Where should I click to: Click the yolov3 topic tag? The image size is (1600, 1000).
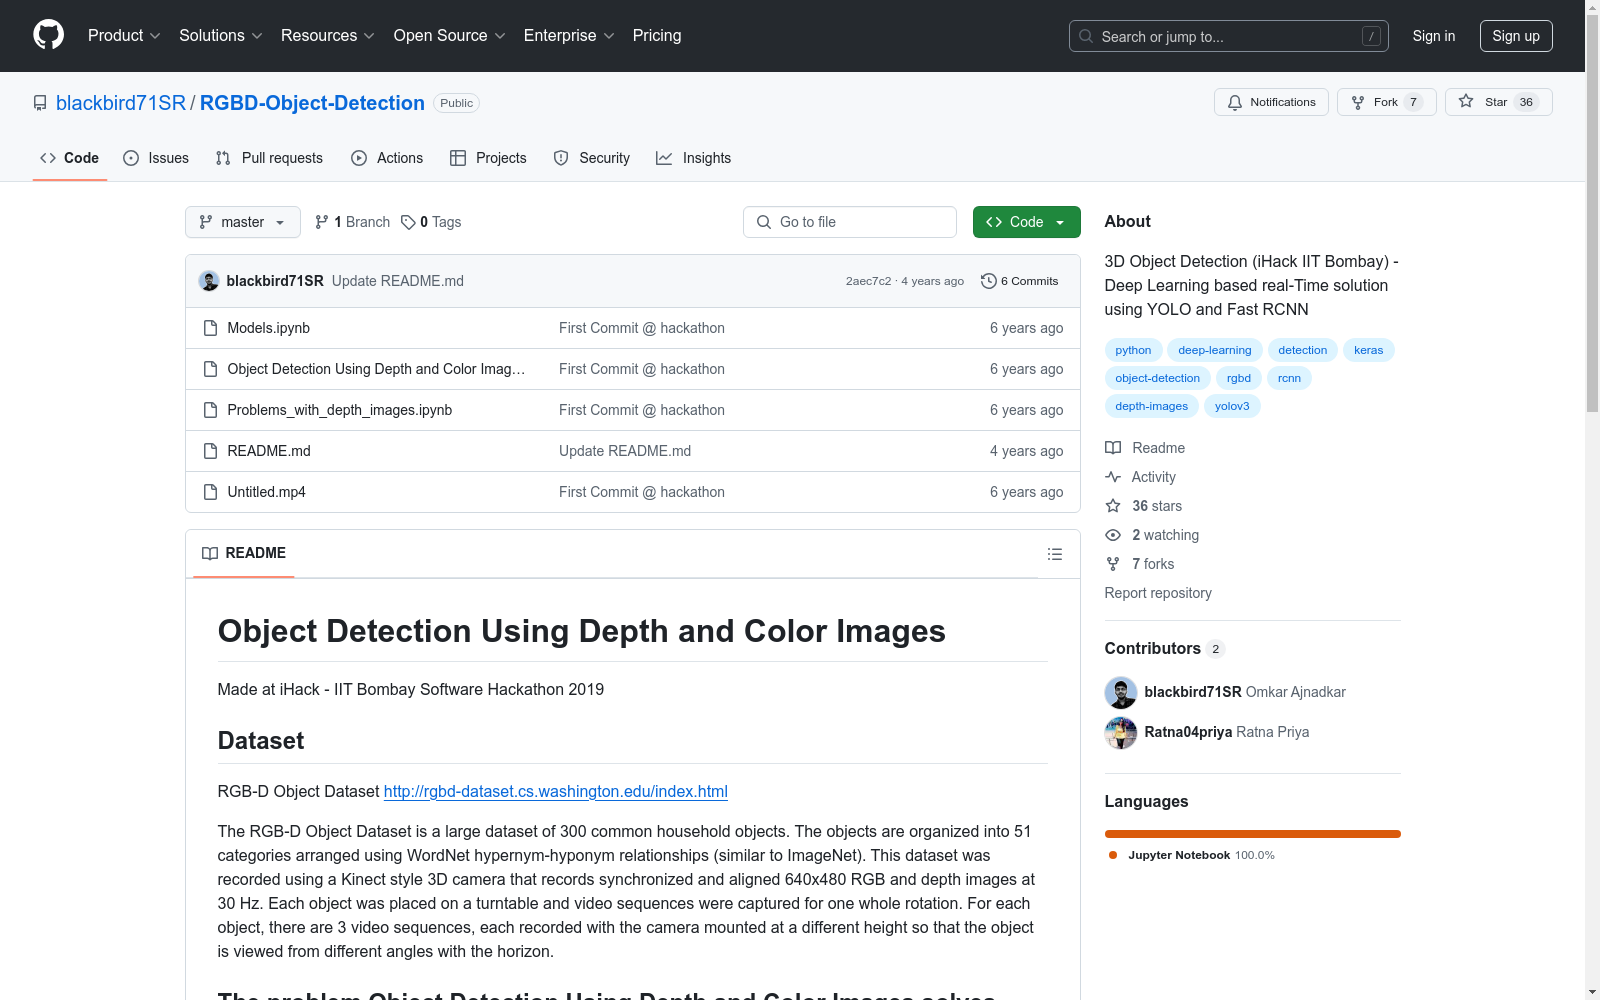(1232, 406)
